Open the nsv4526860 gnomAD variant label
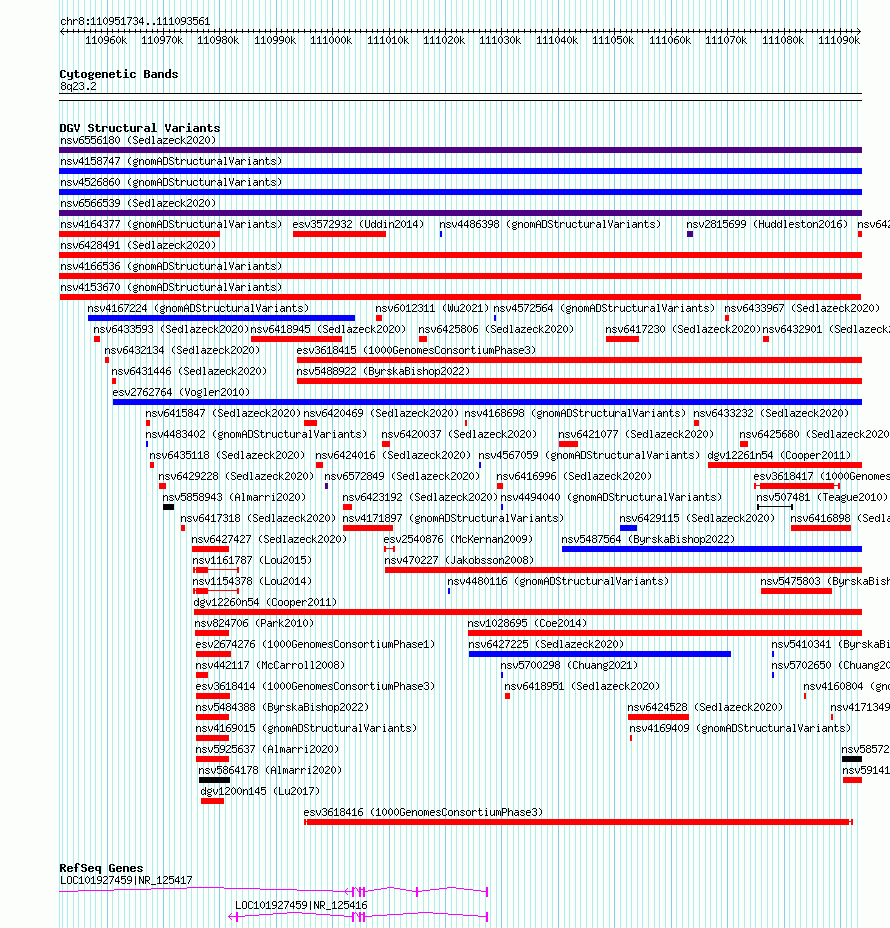 (x=171, y=182)
